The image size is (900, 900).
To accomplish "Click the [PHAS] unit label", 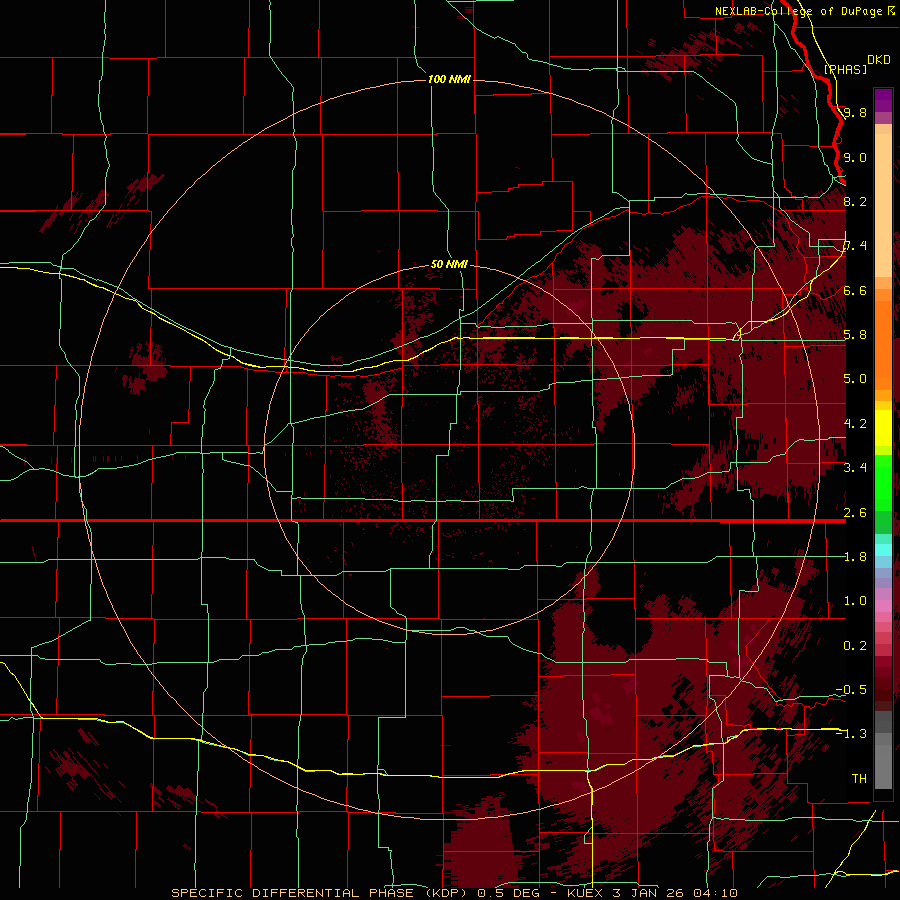I will pos(845,69).
